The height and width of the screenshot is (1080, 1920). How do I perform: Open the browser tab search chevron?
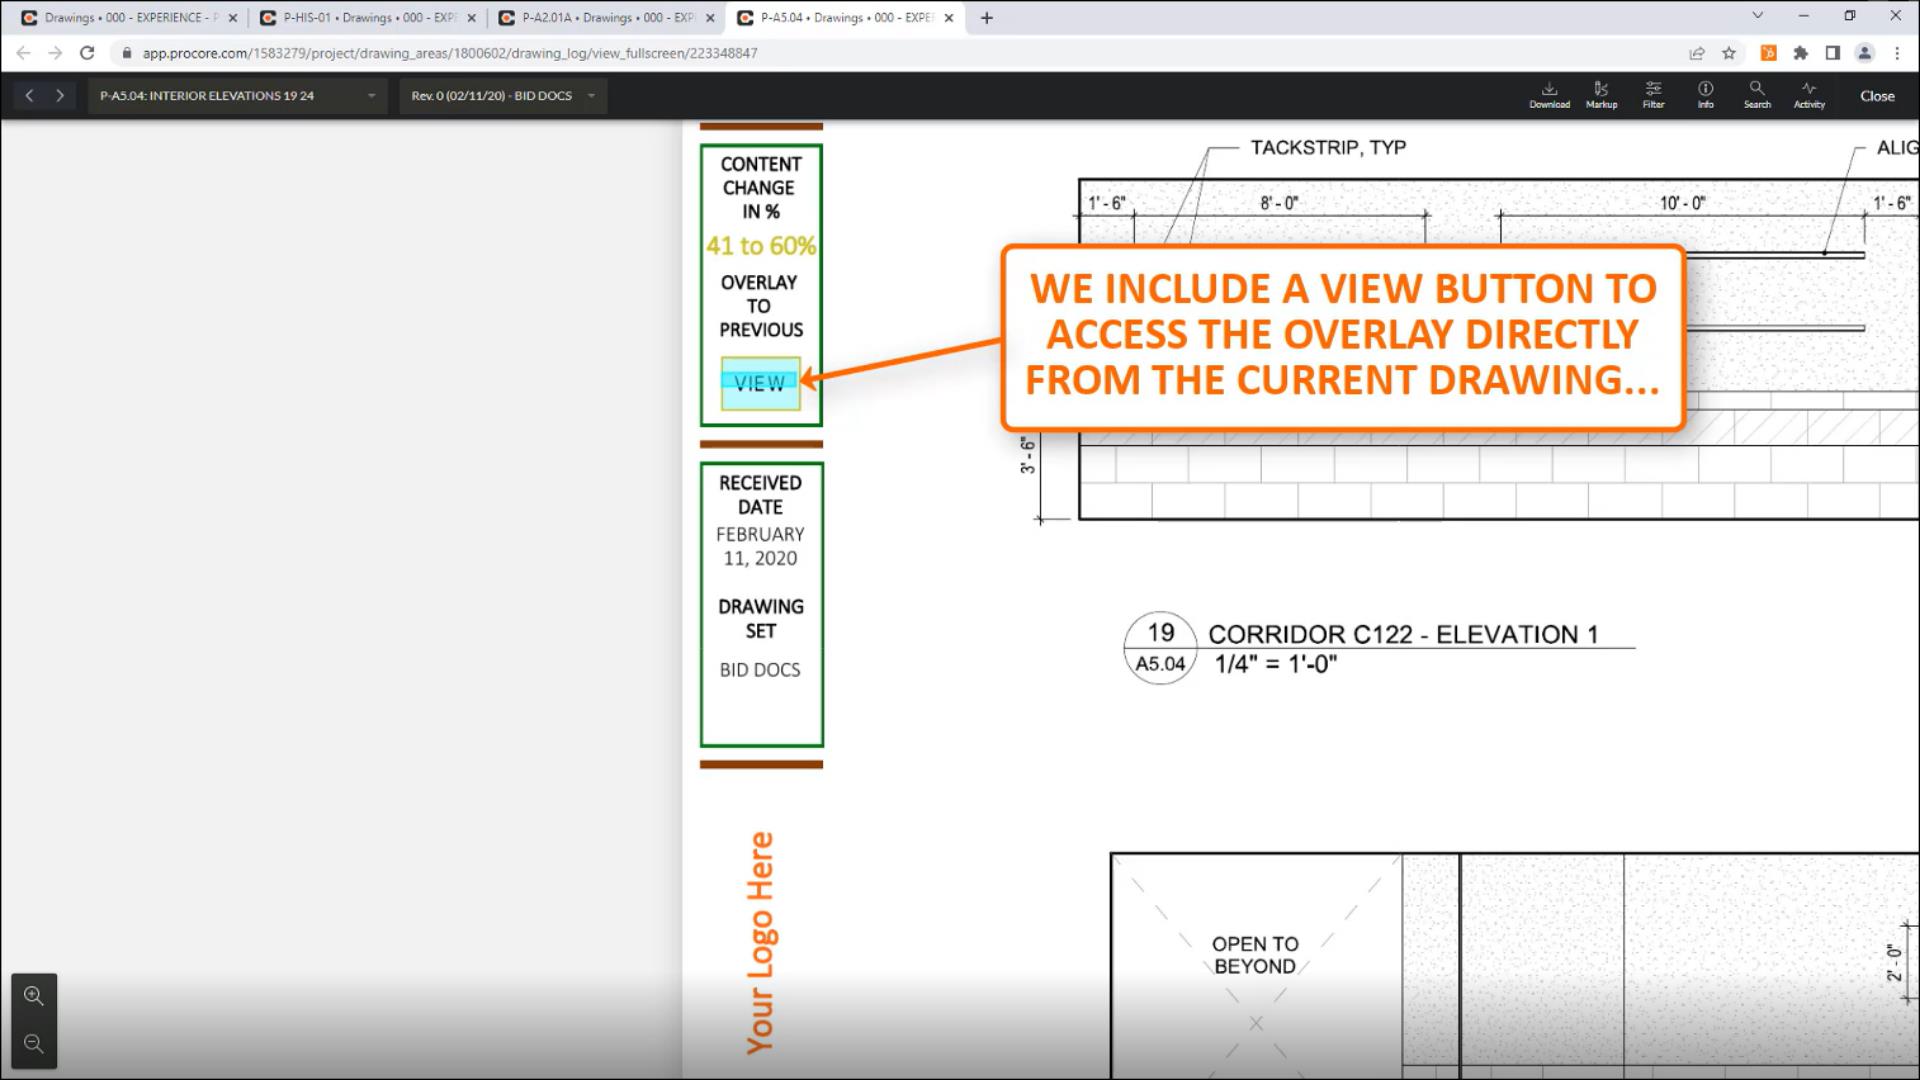[1757, 16]
